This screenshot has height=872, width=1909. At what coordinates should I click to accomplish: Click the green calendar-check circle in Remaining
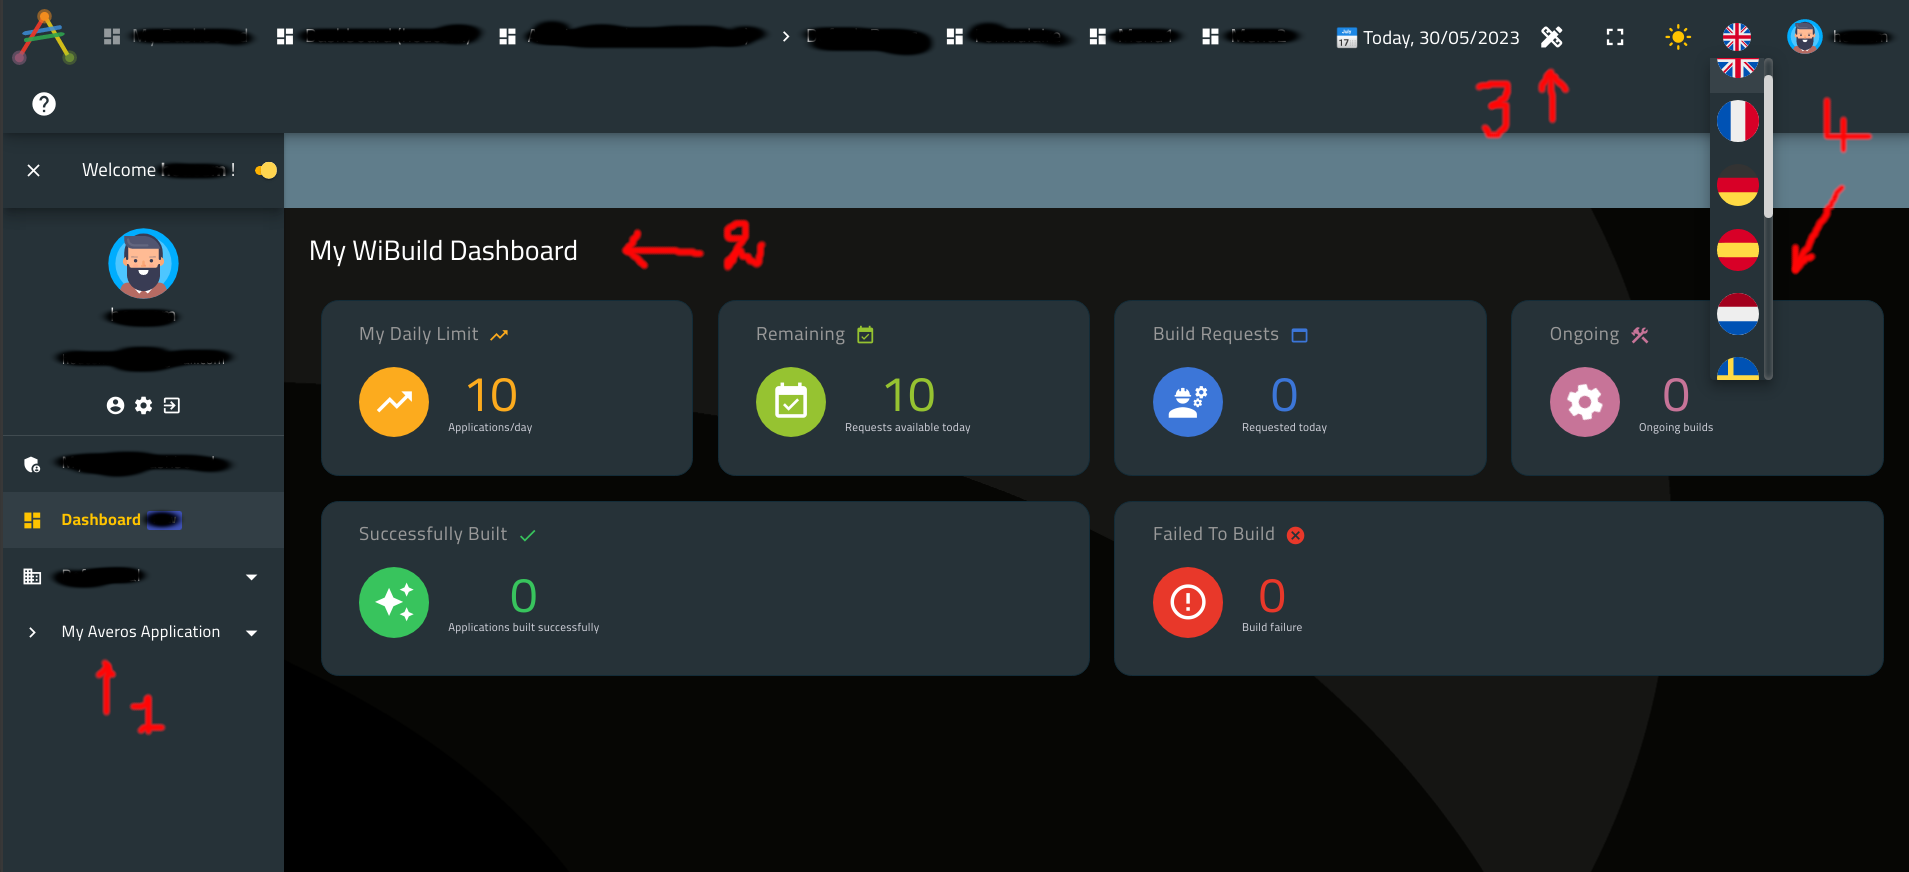click(x=791, y=402)
